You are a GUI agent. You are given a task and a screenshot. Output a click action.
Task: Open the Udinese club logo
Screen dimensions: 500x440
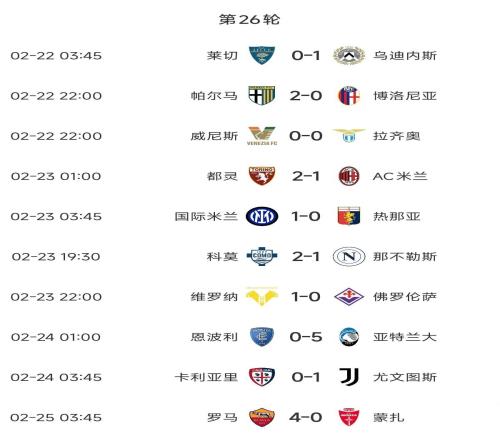point(349,55)
